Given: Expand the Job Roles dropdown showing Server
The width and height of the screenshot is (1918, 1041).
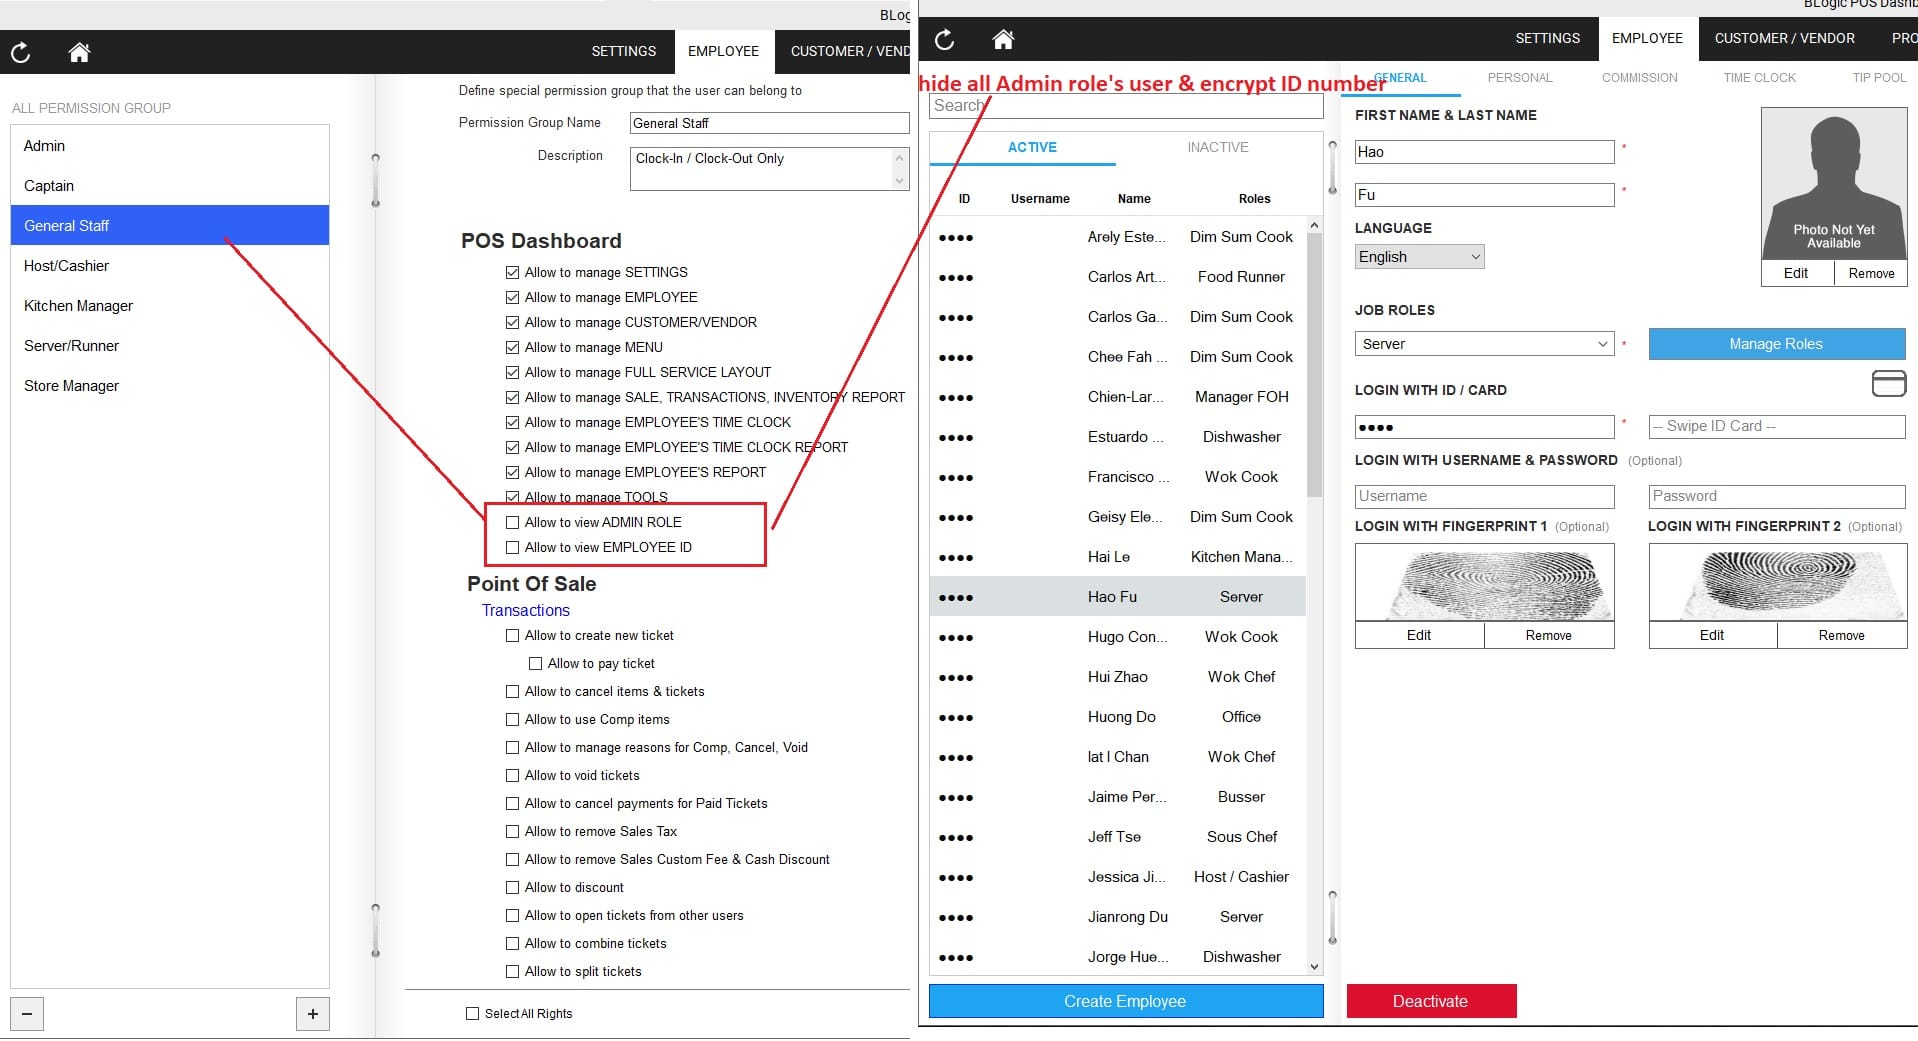Looking at the screenshot, I should pyautogui.click(x=1484, y=344).
